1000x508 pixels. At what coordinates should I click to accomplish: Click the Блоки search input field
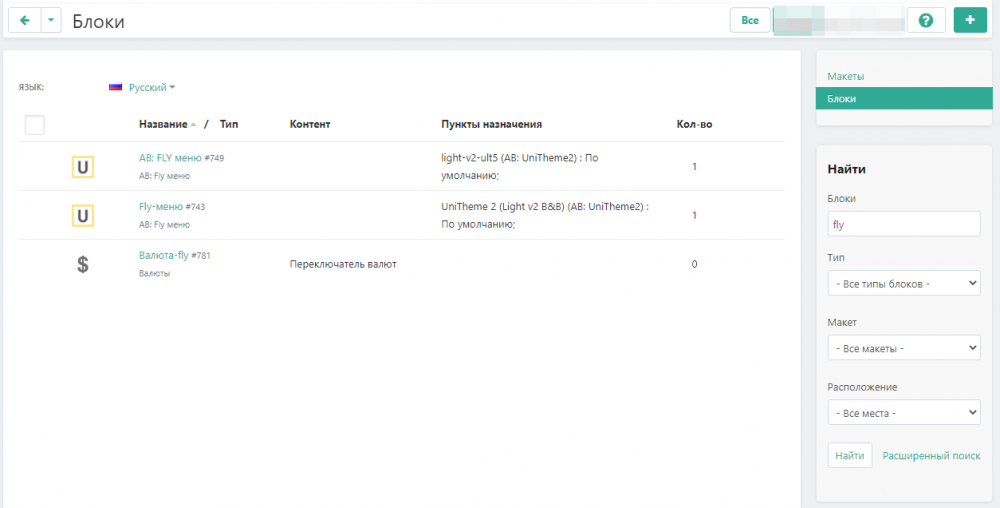pyautogui.click(x=904, y=224)
